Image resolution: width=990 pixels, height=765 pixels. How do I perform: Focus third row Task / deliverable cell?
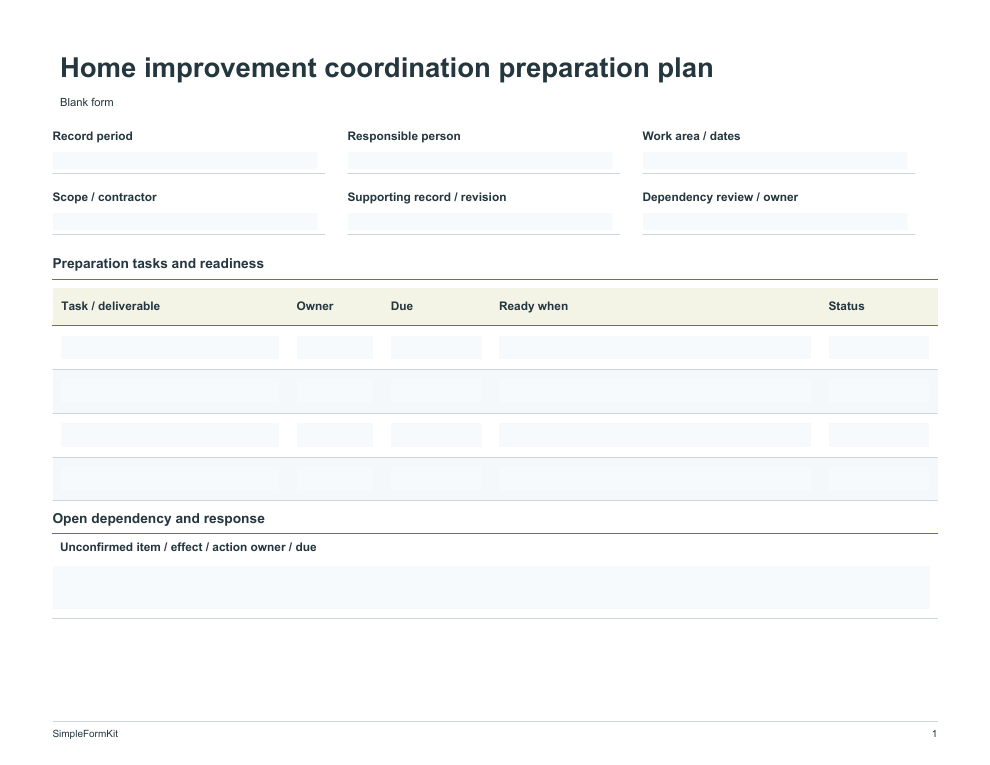click(170, 435)
